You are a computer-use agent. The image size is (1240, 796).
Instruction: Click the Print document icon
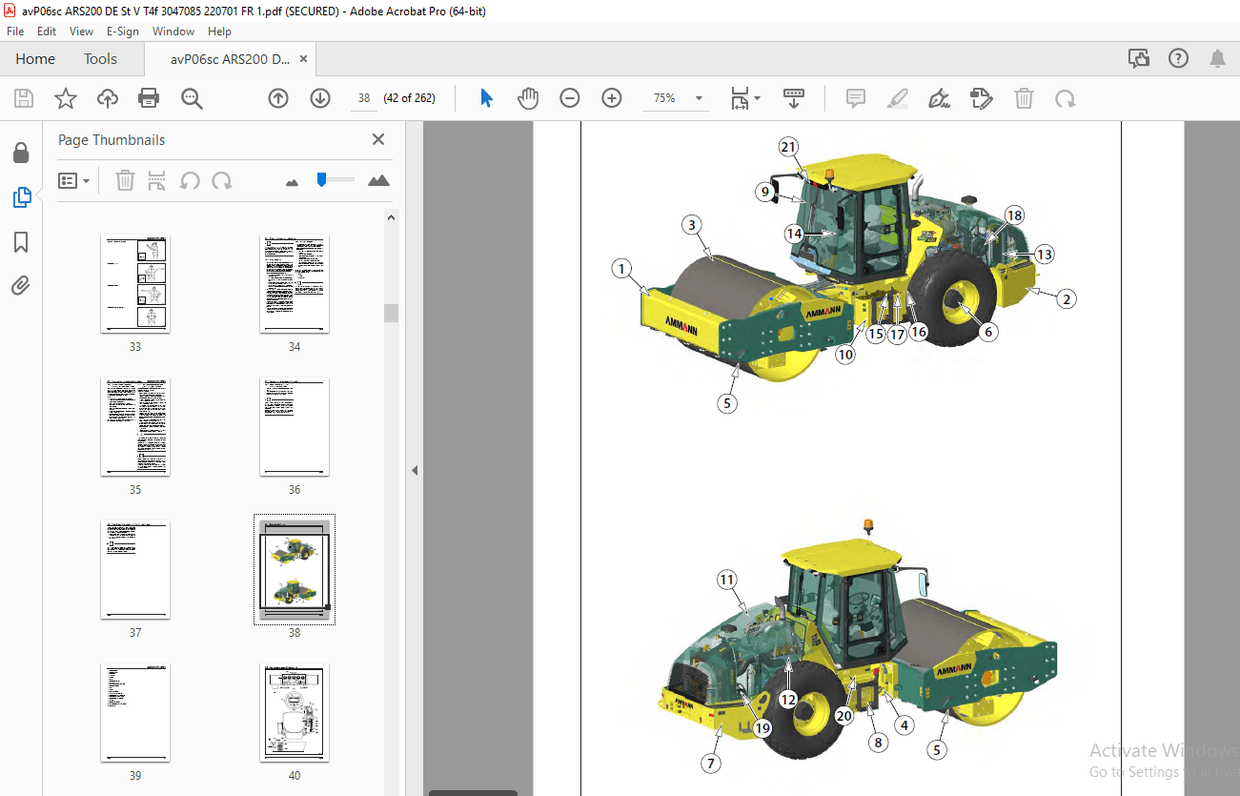tap(148, 98)
